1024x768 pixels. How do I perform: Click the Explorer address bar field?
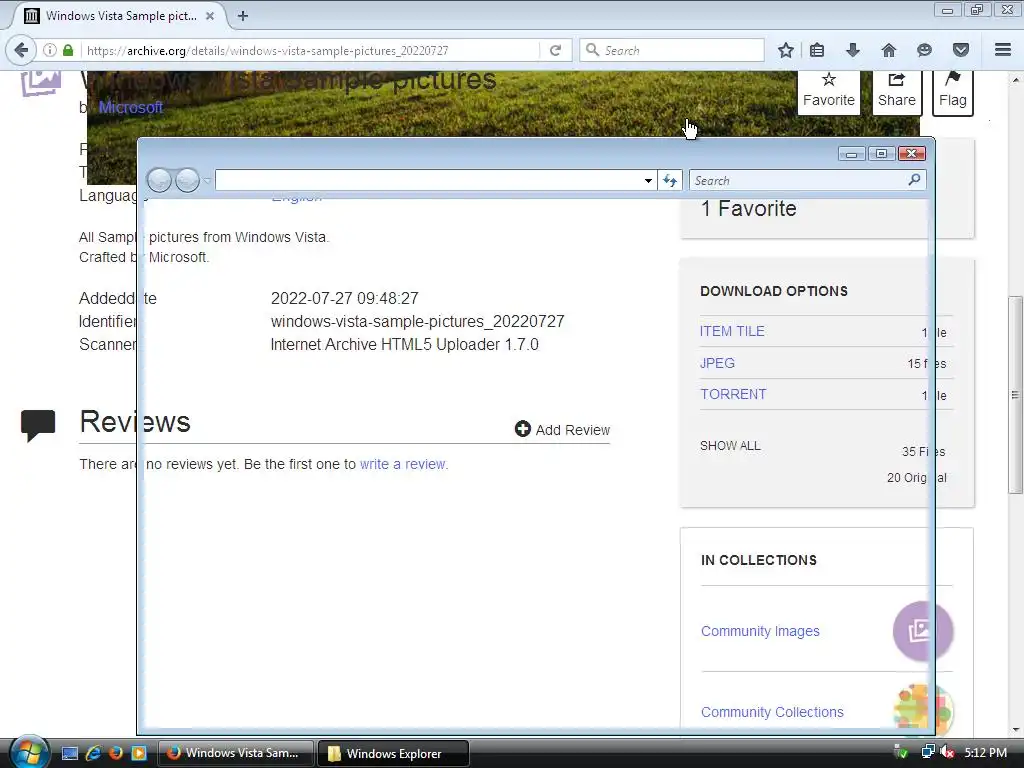(x=428, y=180)
